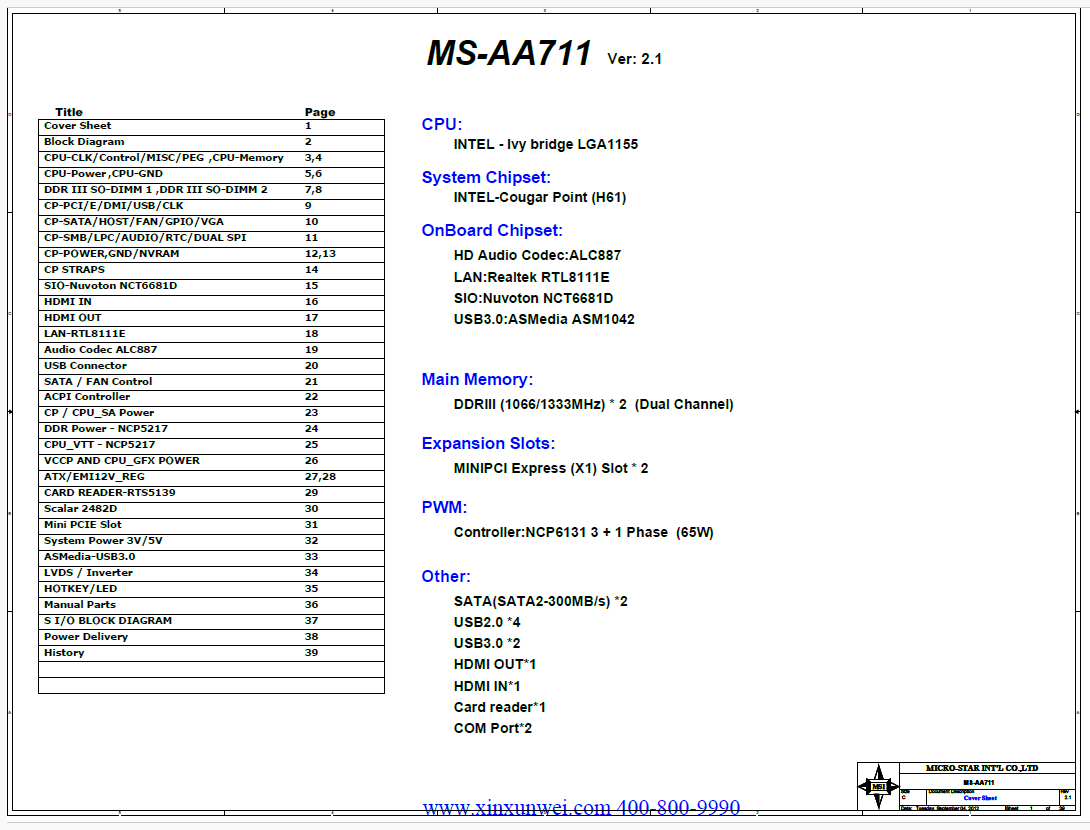Click 'Power Delivery' entry
The height and width of the screenshot is (830, 1090).
(211, 637)
